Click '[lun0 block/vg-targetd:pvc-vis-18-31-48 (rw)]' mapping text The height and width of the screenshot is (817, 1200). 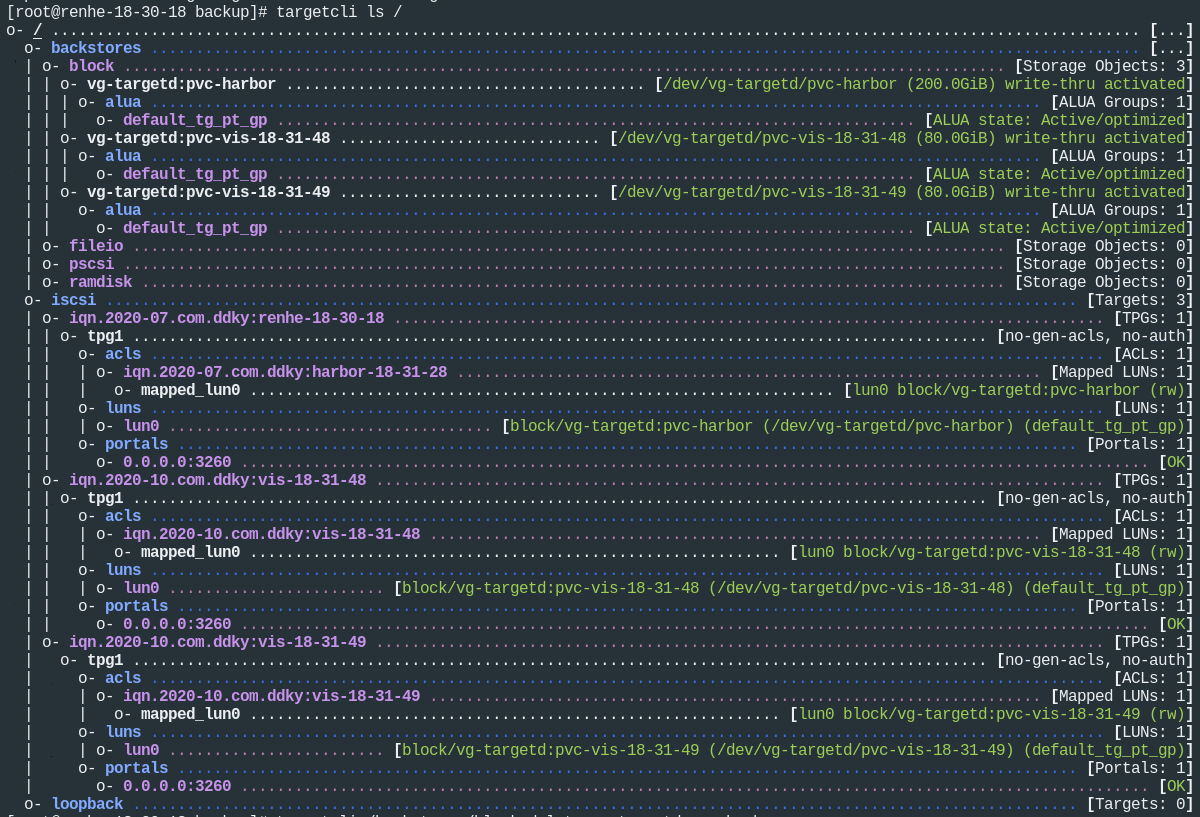point(992,552)
